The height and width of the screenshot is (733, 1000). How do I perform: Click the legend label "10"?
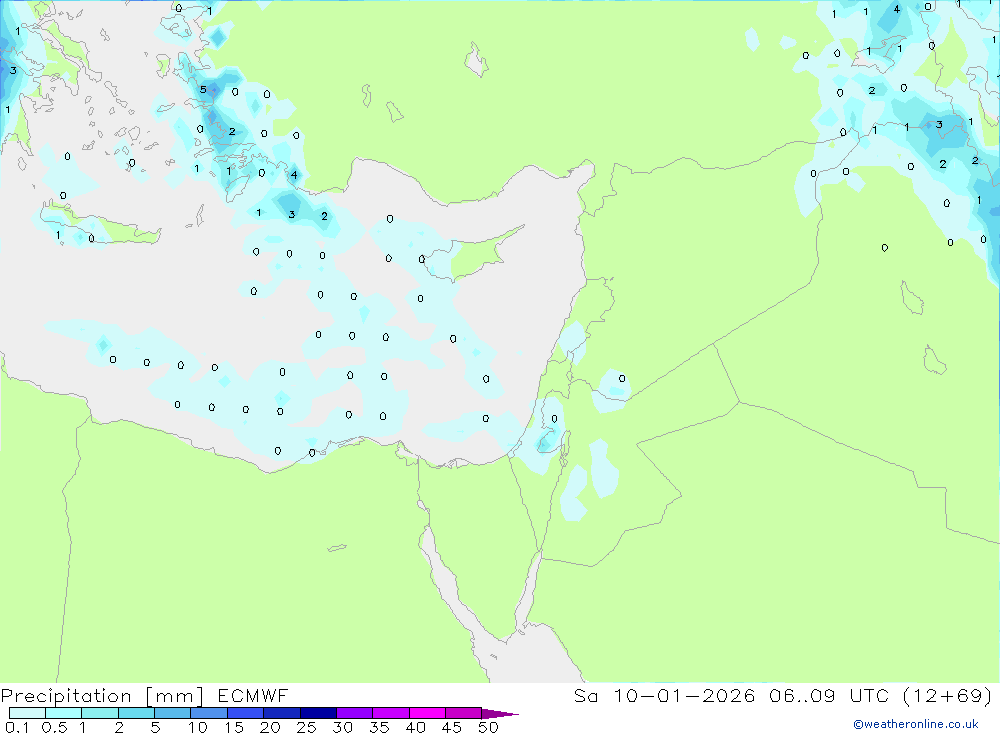(198, 727)
